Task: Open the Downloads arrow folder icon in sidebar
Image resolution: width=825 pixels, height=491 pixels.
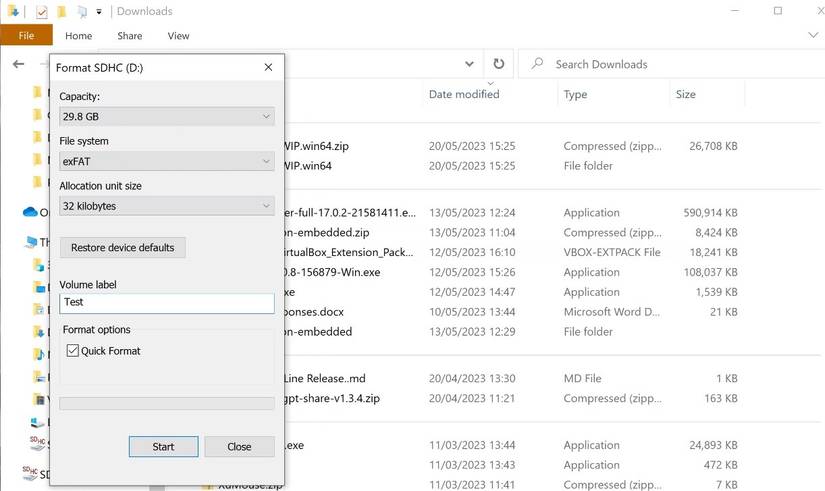Action: (38, 332)
